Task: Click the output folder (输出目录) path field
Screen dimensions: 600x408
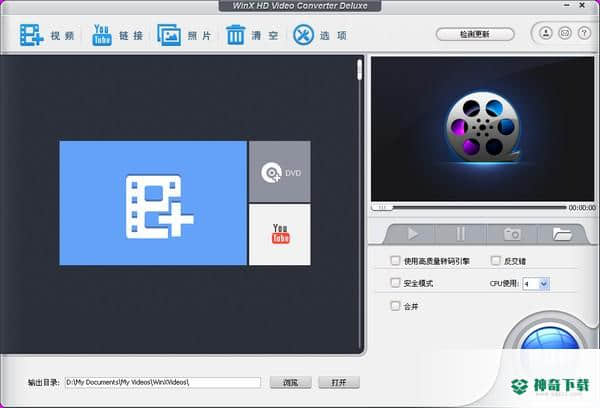Action: point(163,382)
